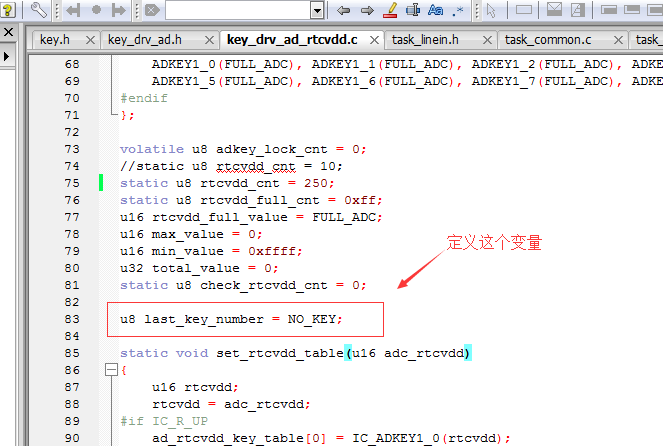Toggle the selected text search icon
The width and height of the screenshot is (663, 446).
click(x=413, y=10)
